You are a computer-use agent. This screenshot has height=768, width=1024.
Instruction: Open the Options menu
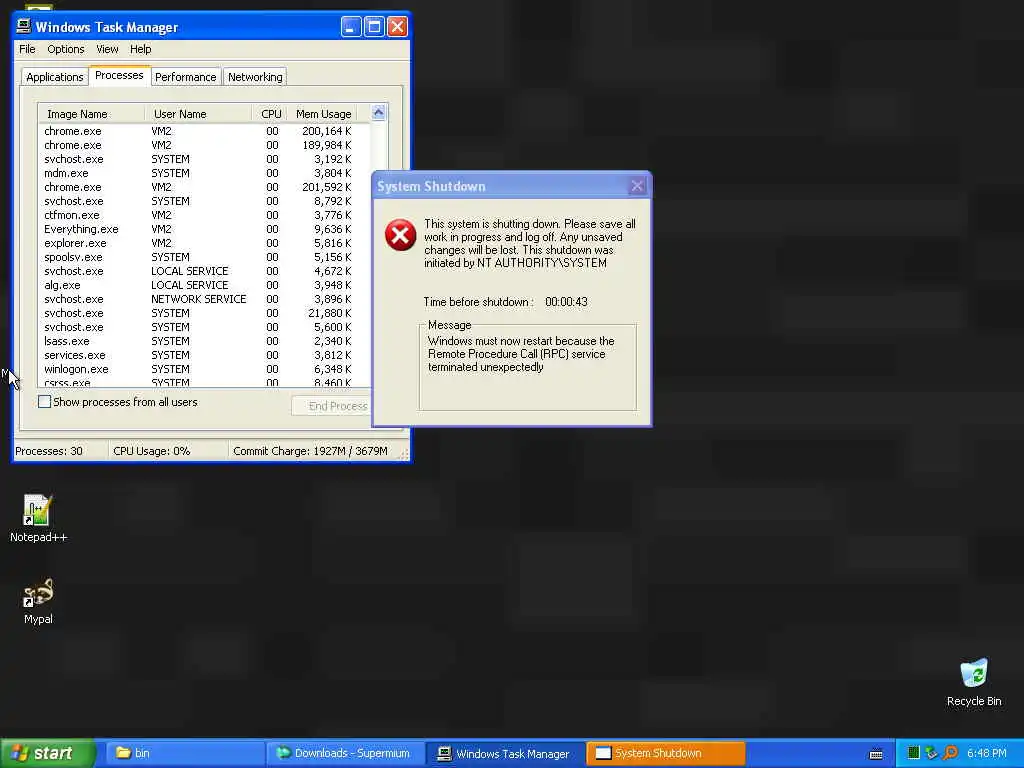click(65, 49)
